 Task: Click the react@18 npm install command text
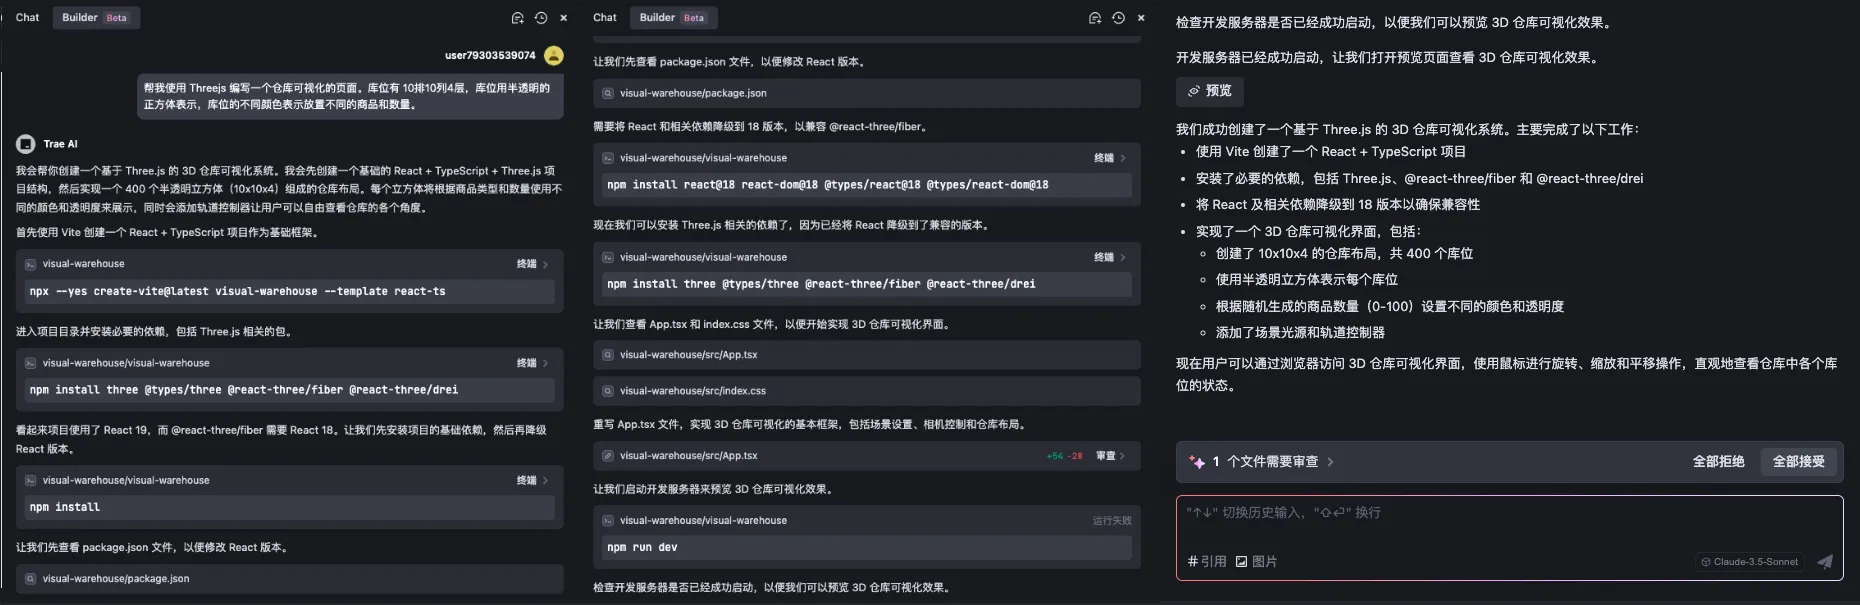click(x=827, y=185)
